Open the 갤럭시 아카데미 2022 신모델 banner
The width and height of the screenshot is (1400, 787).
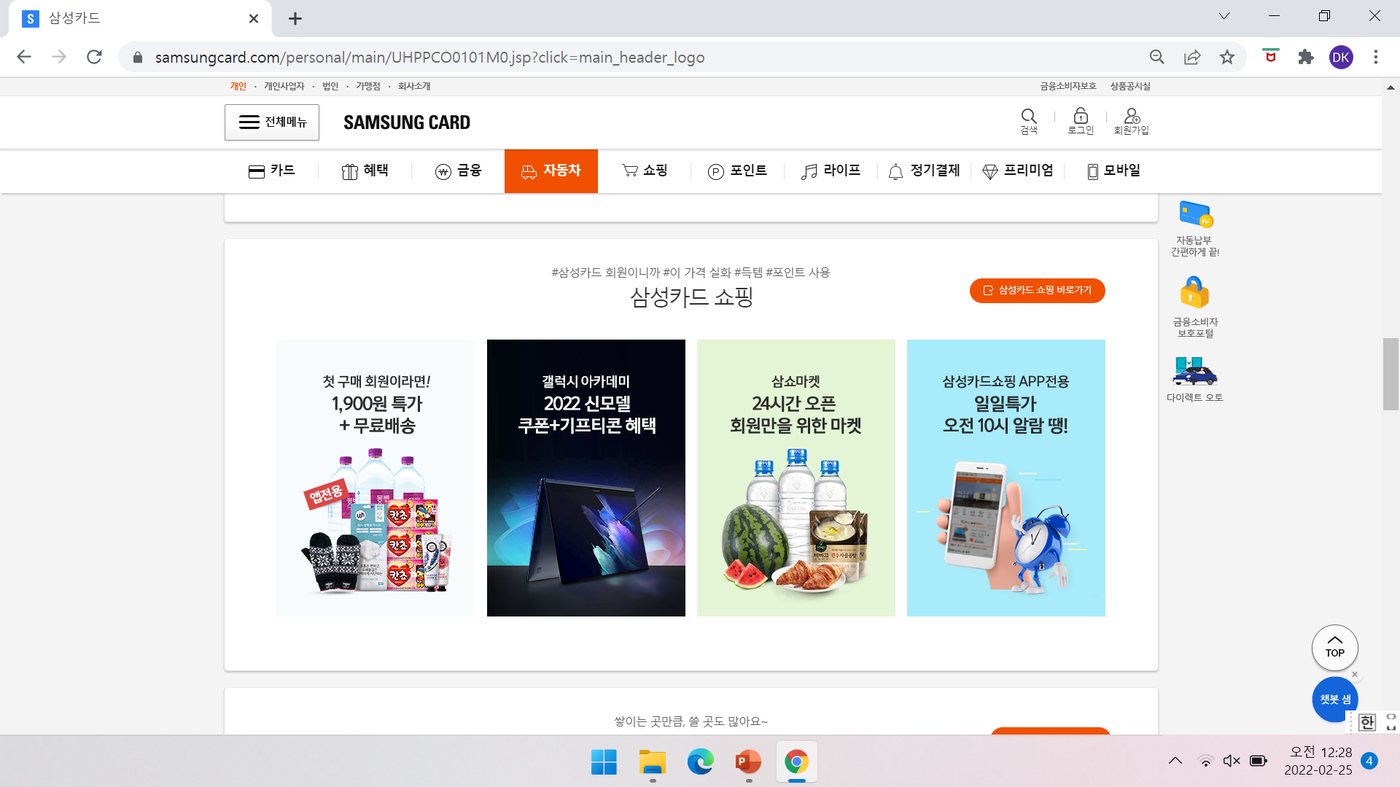point(586,478)
